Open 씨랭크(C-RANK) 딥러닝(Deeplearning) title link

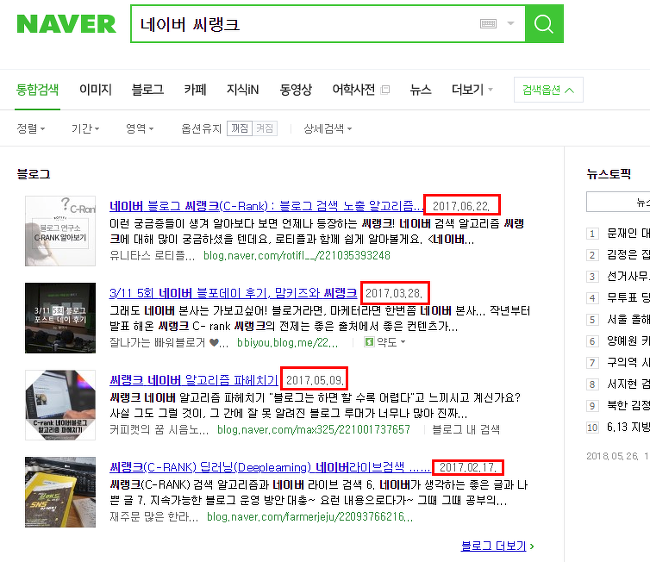tap(270, 467)
